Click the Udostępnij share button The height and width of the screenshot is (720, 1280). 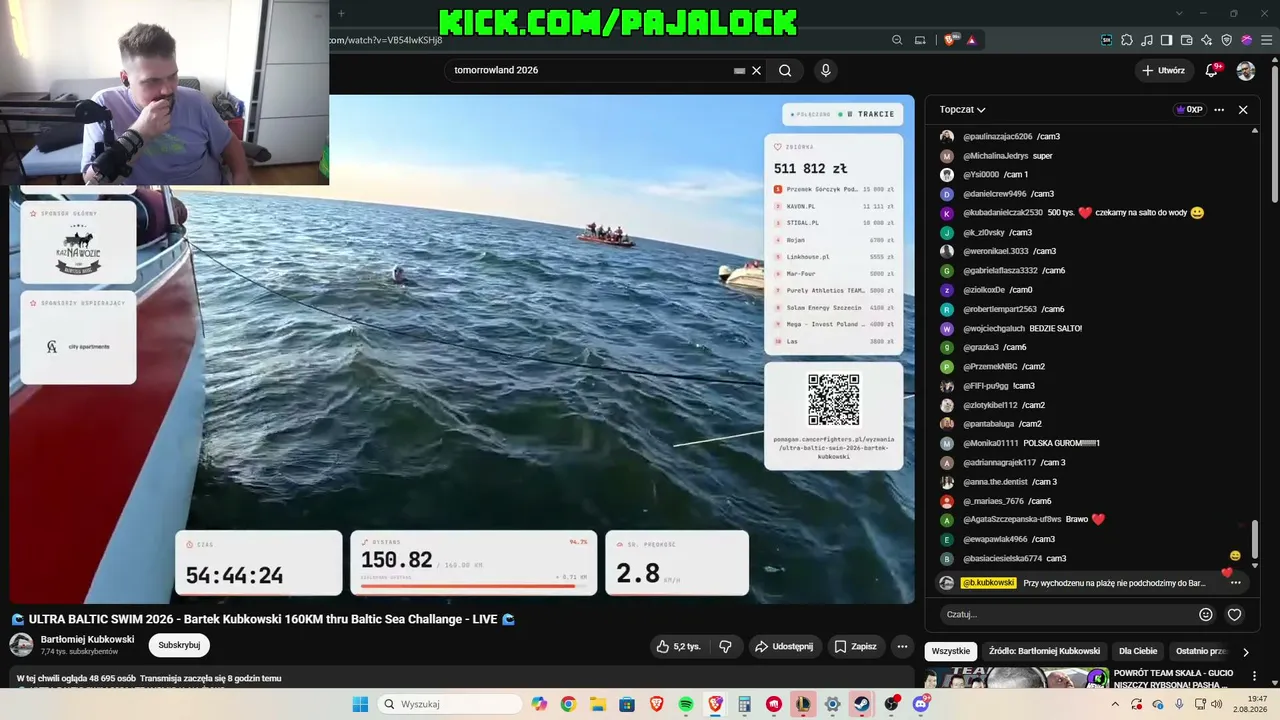tap(784, 646)
